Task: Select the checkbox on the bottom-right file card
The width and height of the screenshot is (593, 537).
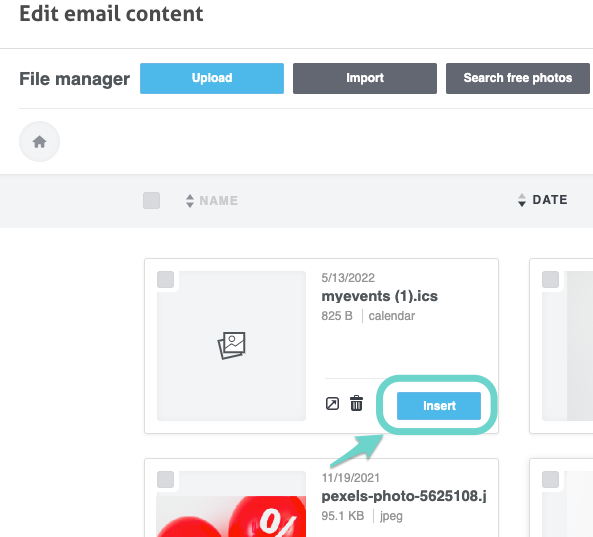Action: point(550,480)
